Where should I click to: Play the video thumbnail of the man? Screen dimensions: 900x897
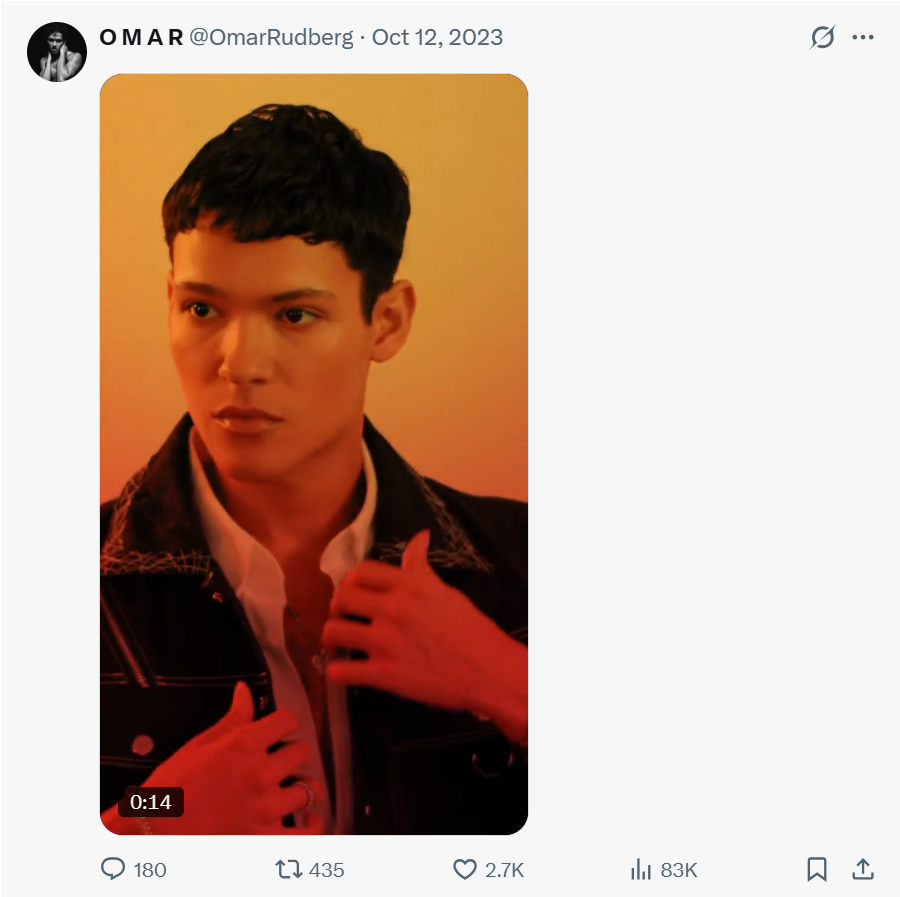point(314,454)
